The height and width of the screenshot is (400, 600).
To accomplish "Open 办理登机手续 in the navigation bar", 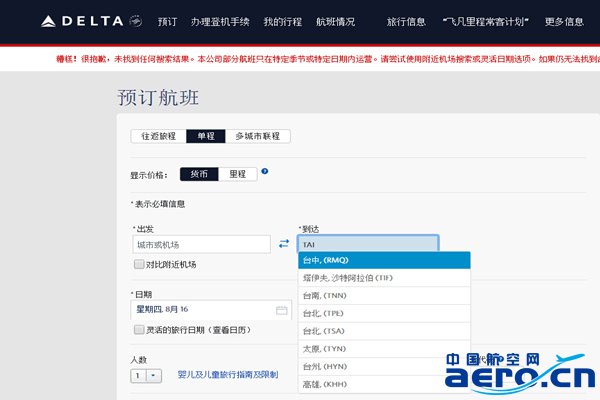I will pos(220,22).
